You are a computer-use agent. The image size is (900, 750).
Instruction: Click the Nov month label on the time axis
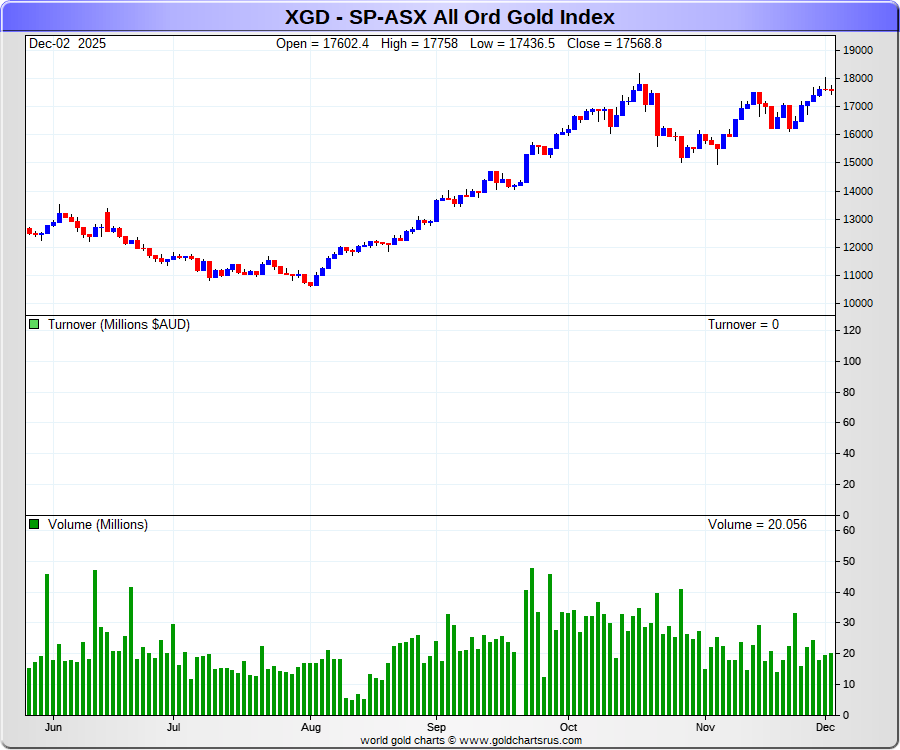click(x=705, y=727)
